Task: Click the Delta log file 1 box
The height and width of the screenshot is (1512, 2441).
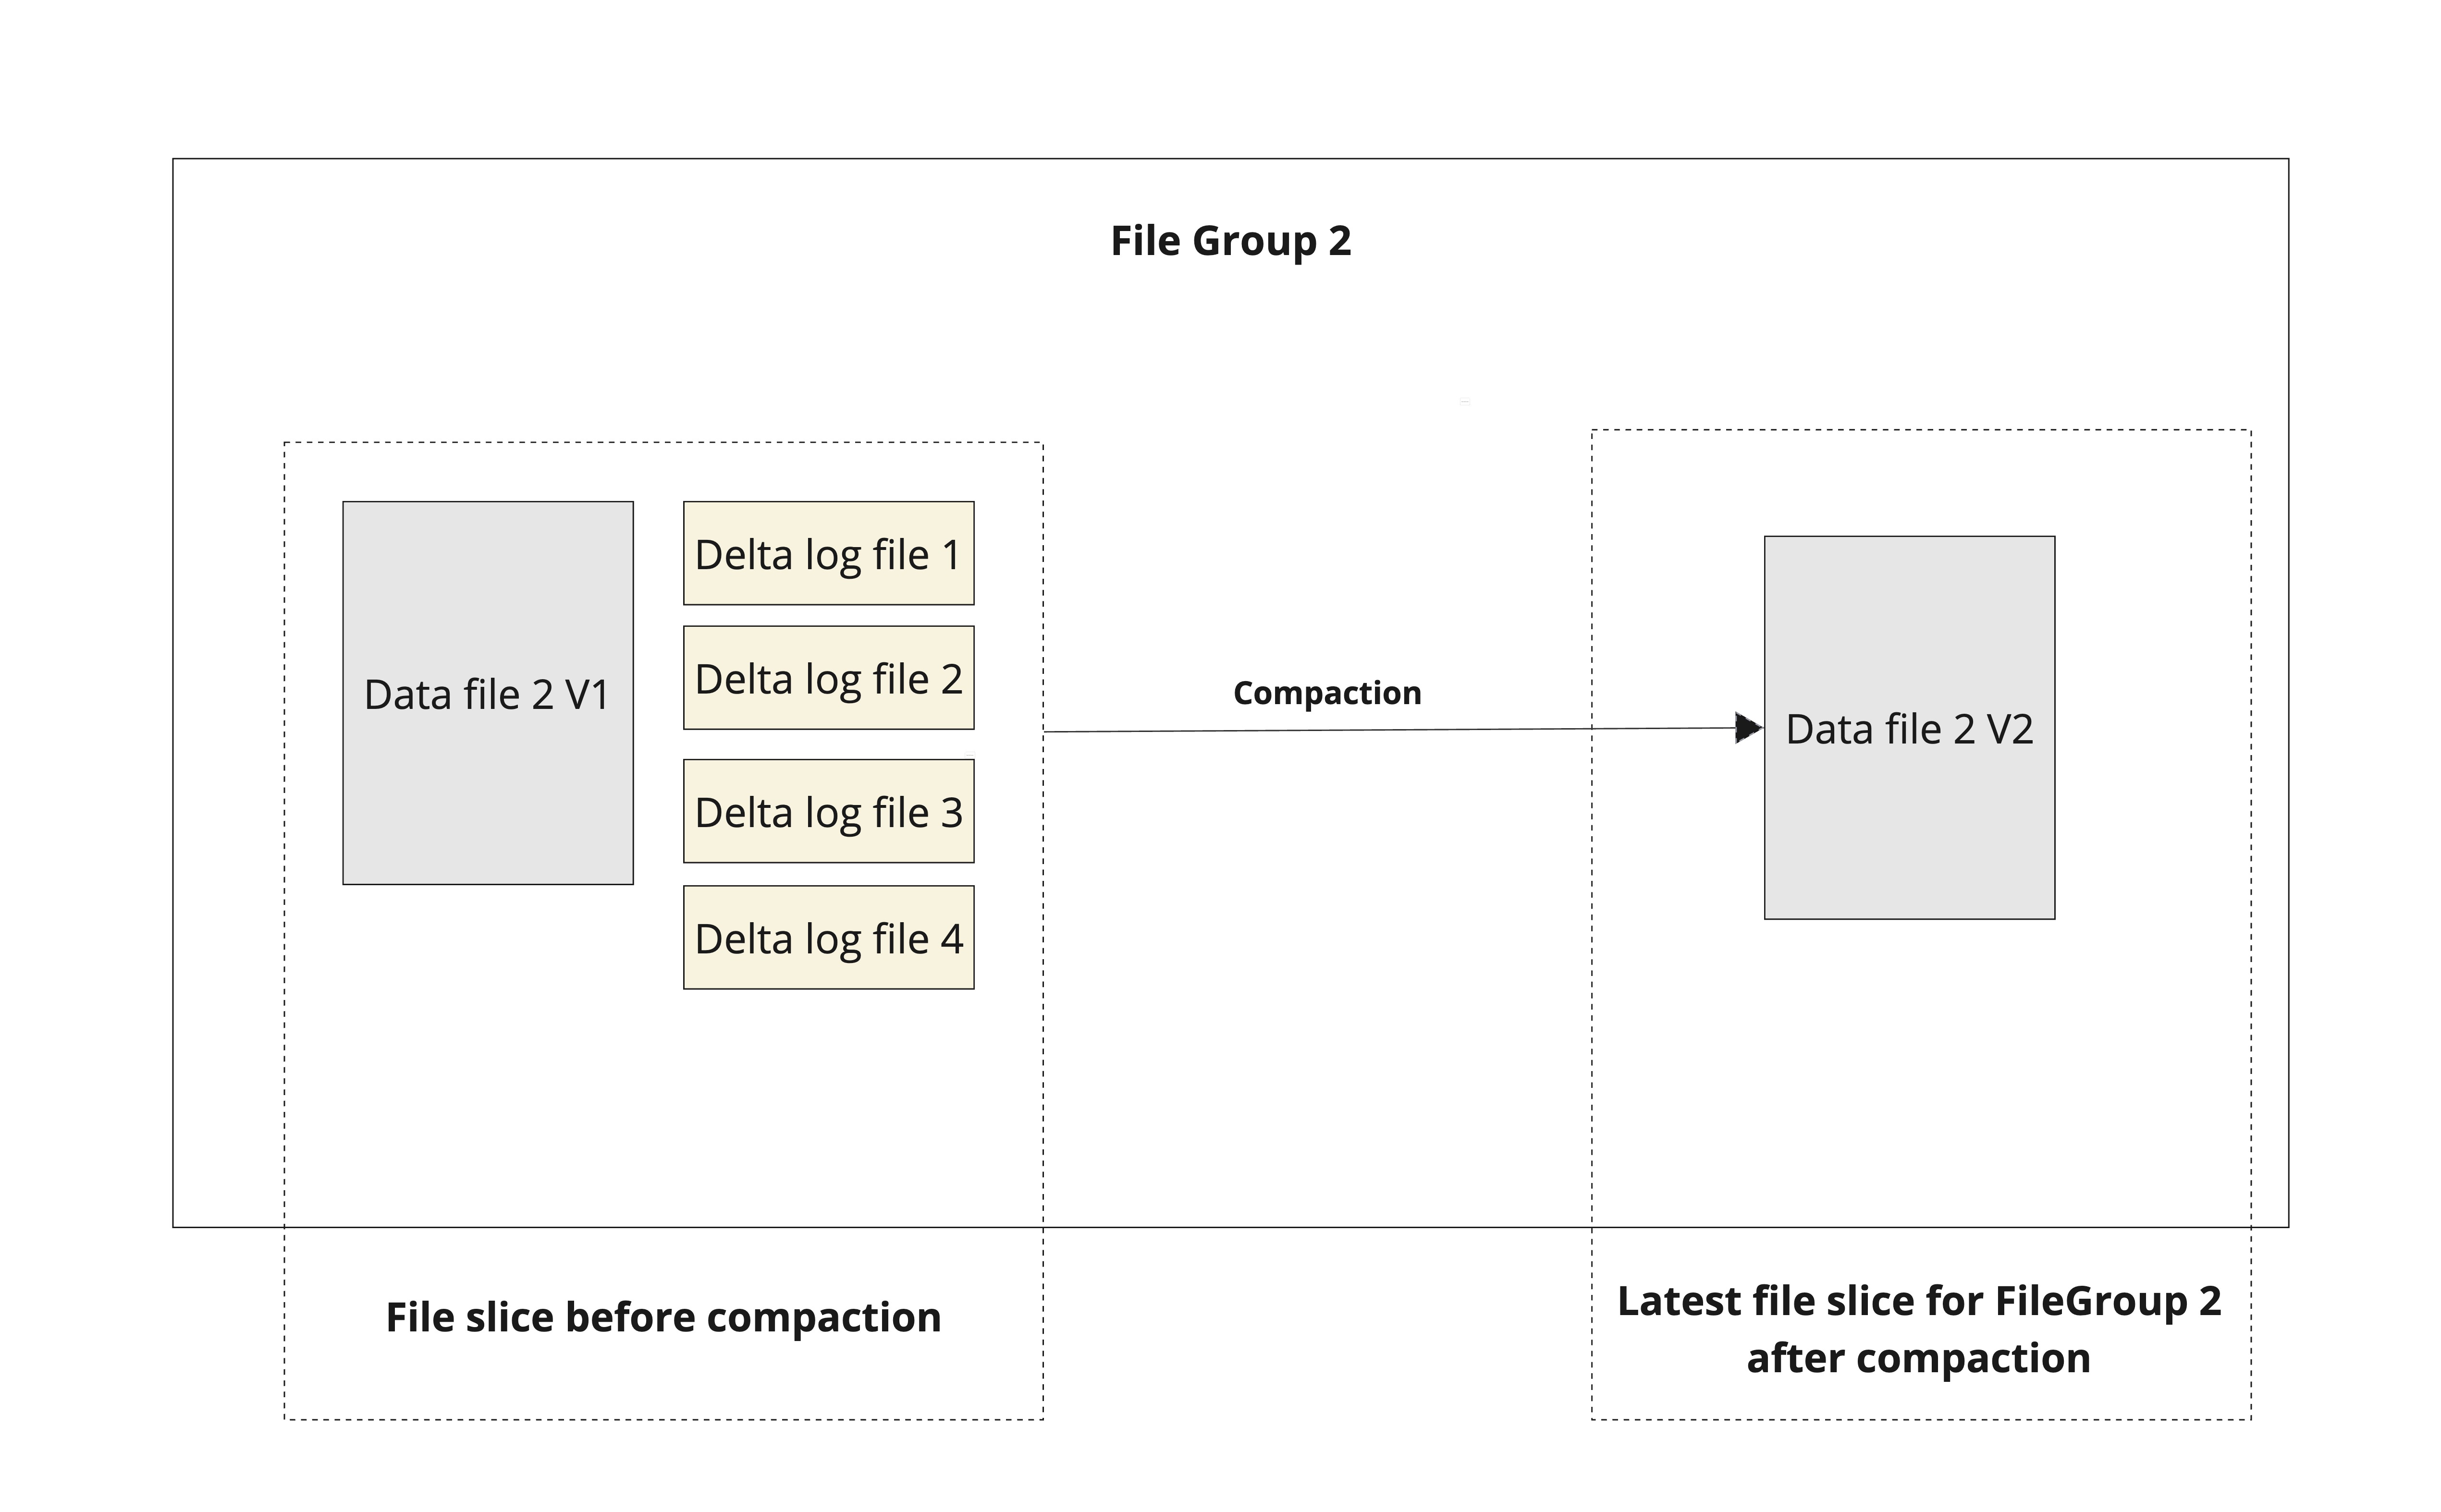Action: (828, 553)
